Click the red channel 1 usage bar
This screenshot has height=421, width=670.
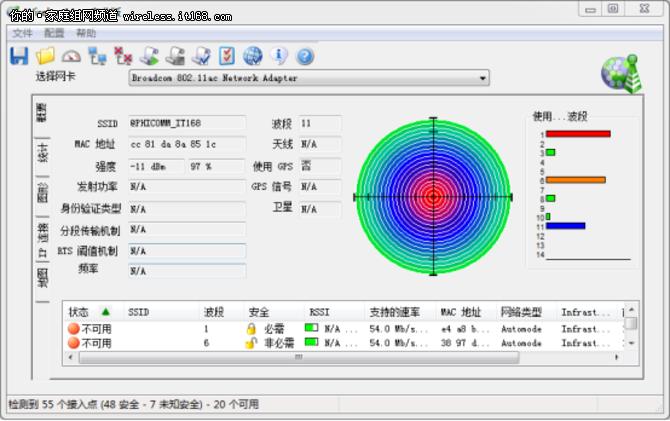coord(577,134)
